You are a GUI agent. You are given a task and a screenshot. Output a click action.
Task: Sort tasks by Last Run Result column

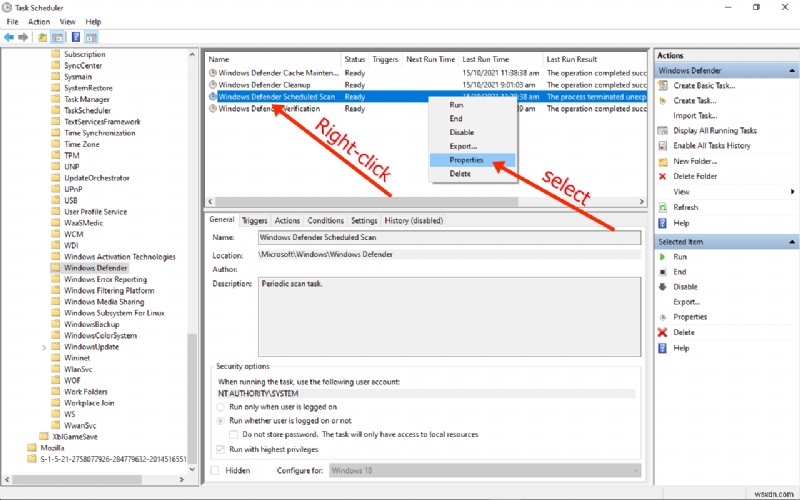click(594, 59)
